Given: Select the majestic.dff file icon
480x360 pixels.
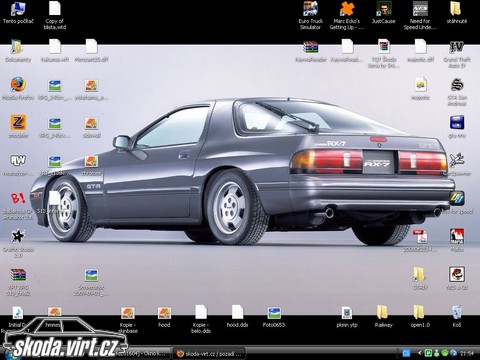Looking at the screenshot, I should (420, 47).
